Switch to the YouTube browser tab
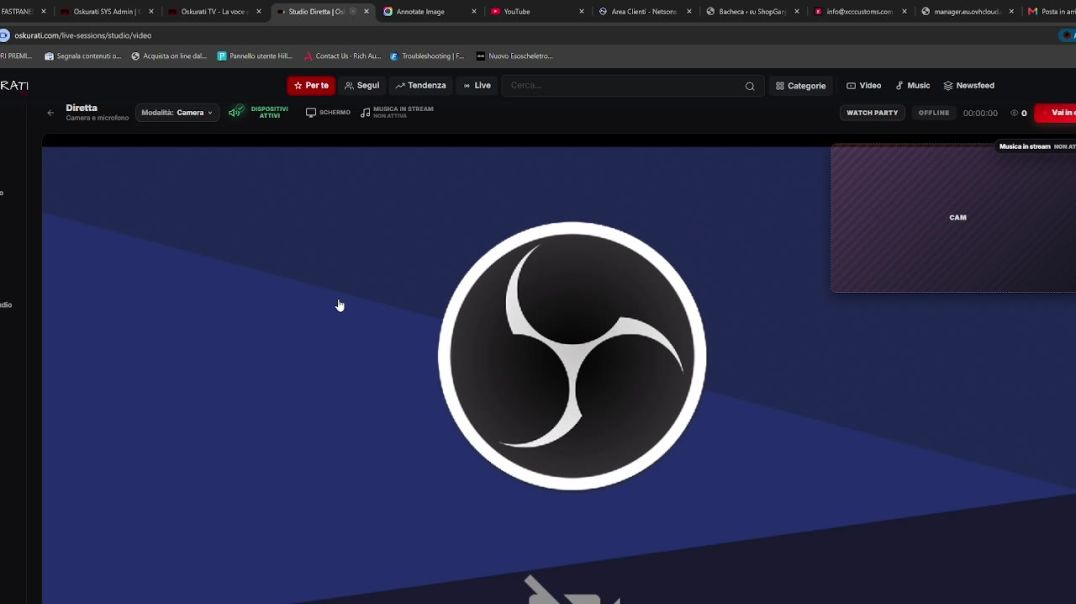 pos(537,12)
